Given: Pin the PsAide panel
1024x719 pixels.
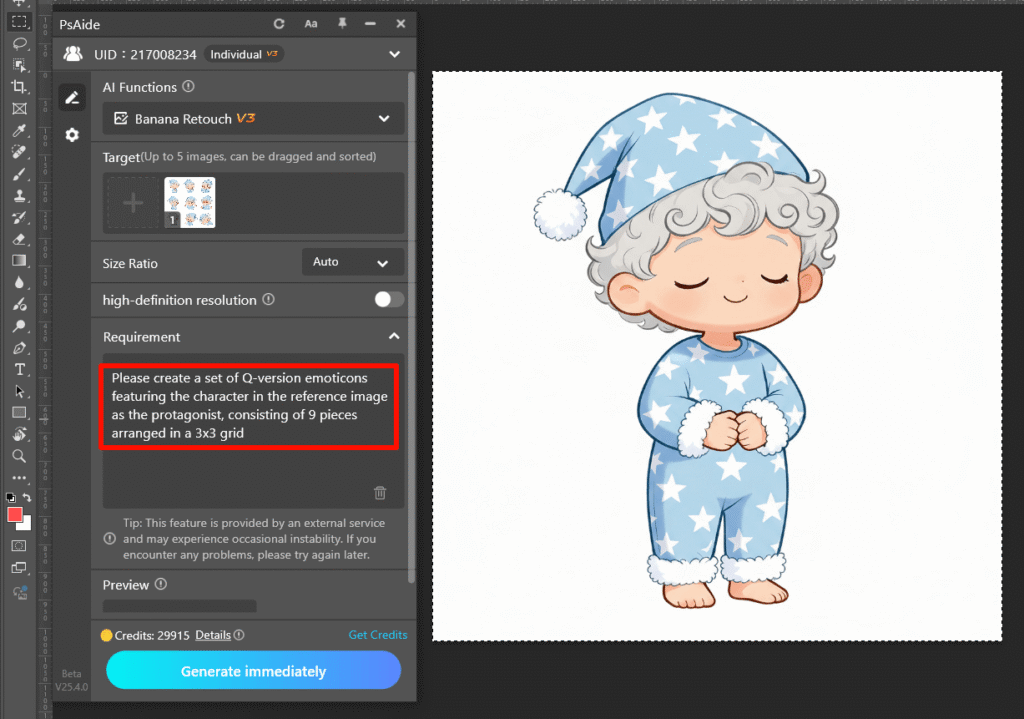Looking at the screenshot, I should tap(342, 23).
